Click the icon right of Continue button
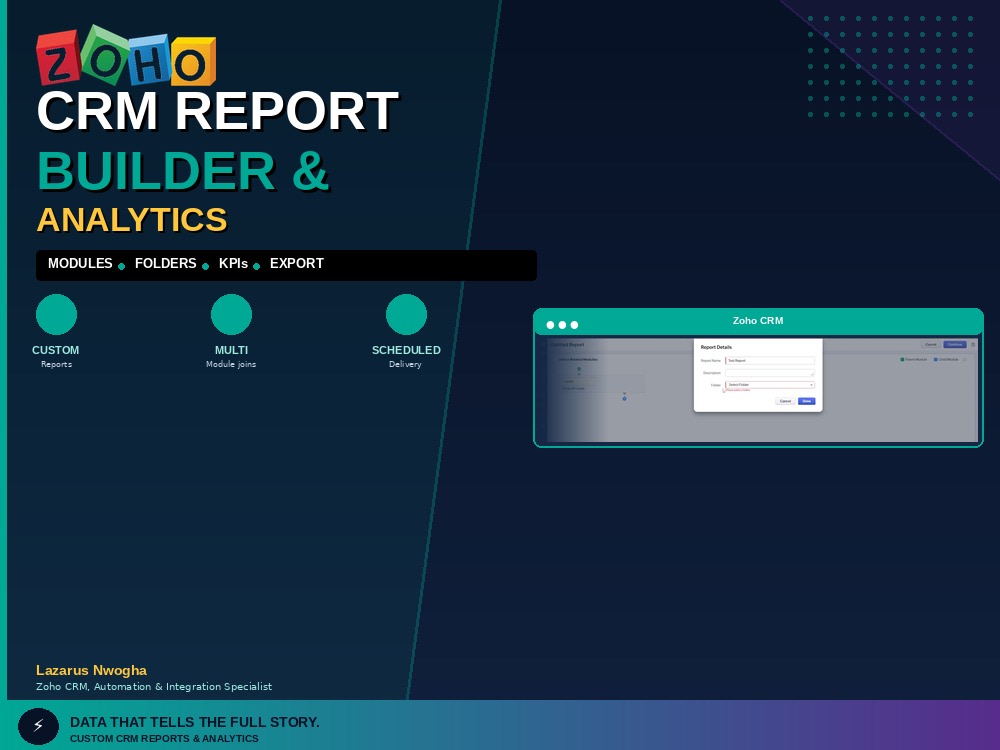Viewport: 1000px width, 750px height. pos(973,344)
